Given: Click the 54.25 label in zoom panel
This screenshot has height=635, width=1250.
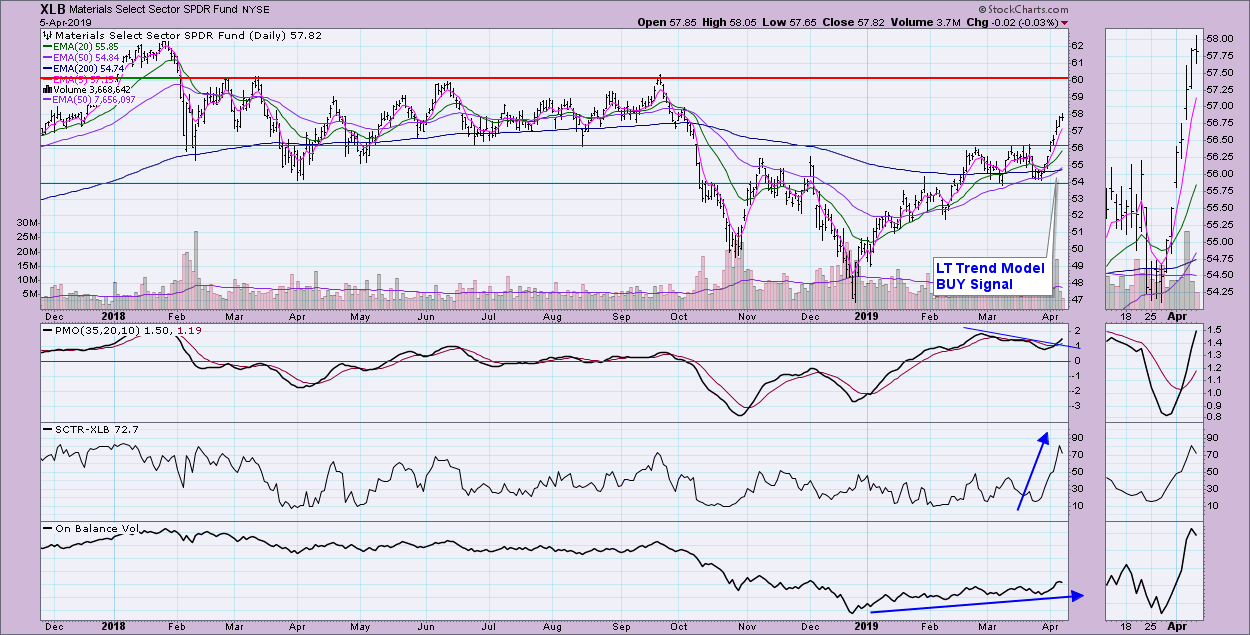Looking at the screenshot, I should 1219,292.
